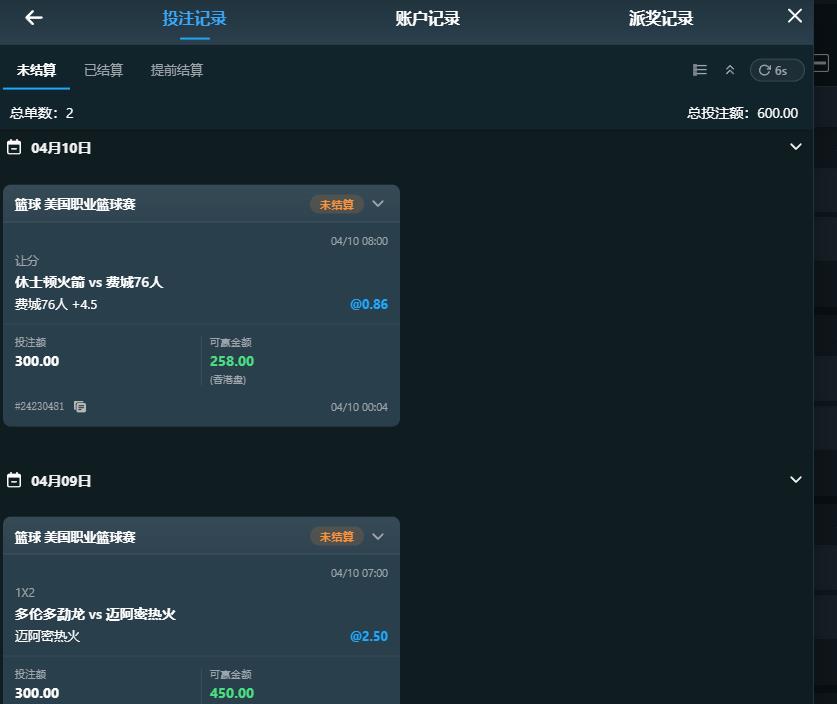This screenshot has width=837, height=704.
Task: Click the 6s auto-refresh button
Action: 776,70
